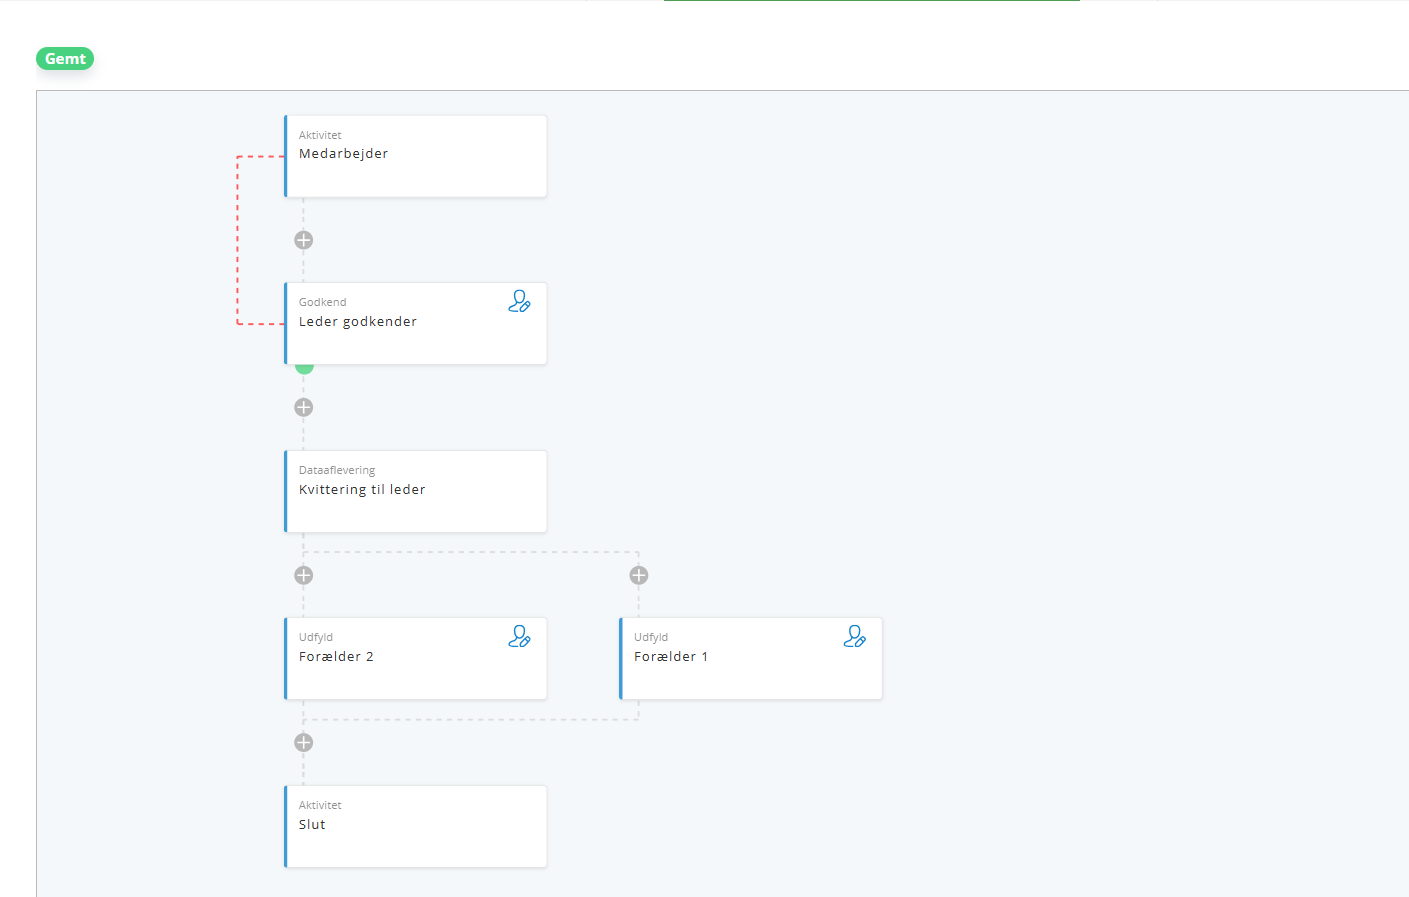The image size is (1409, 897).
Task: Open the Leder godkender approval step
Action: coord(415,323)
